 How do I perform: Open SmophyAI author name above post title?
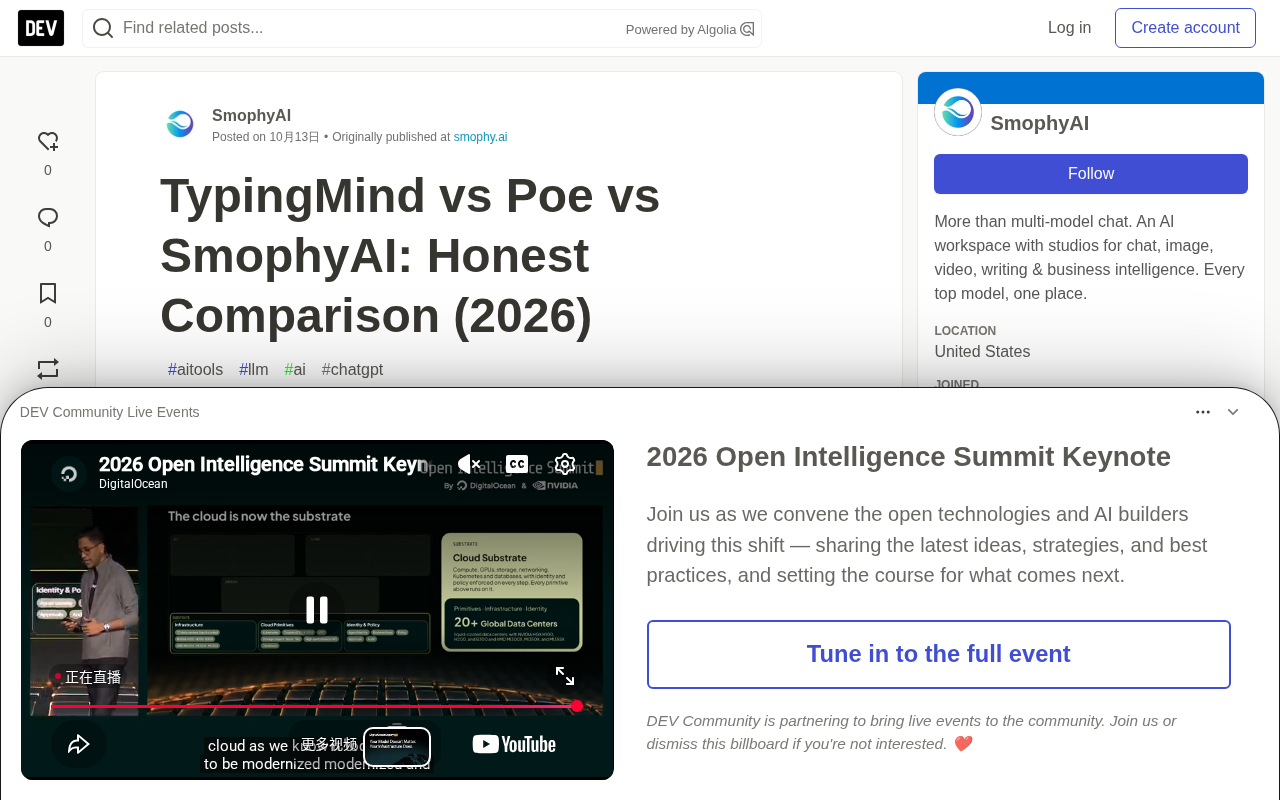point(251,116)
